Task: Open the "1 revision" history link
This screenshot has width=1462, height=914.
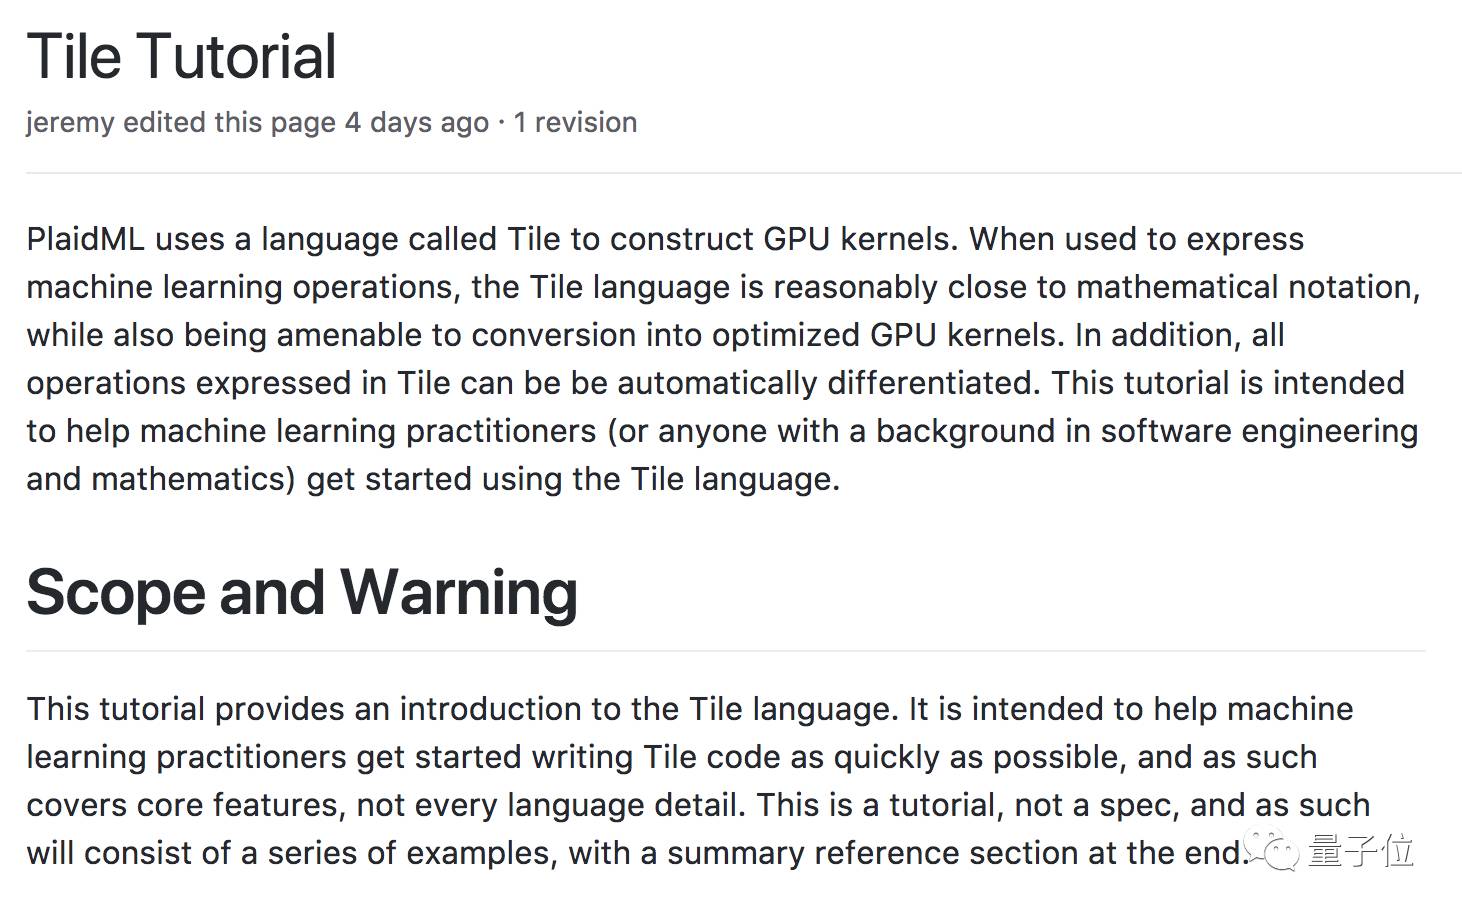Action: pyautogui.click(x=575, y=122)
